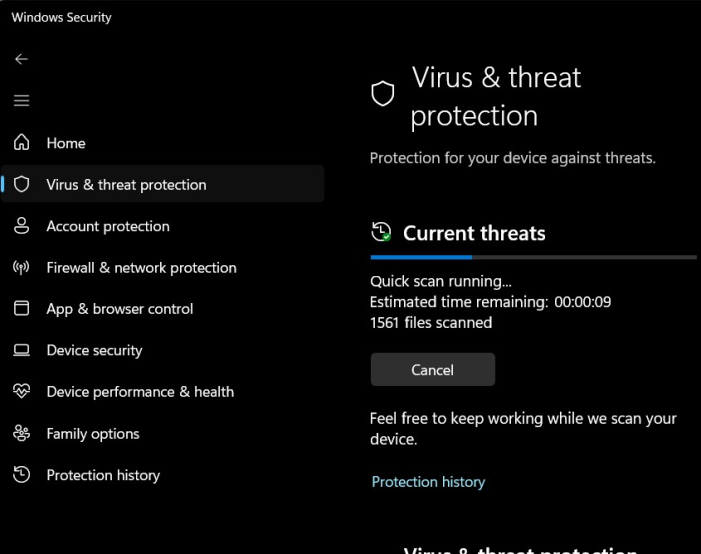Expand the hamburger navigation menu

[21, 101]
